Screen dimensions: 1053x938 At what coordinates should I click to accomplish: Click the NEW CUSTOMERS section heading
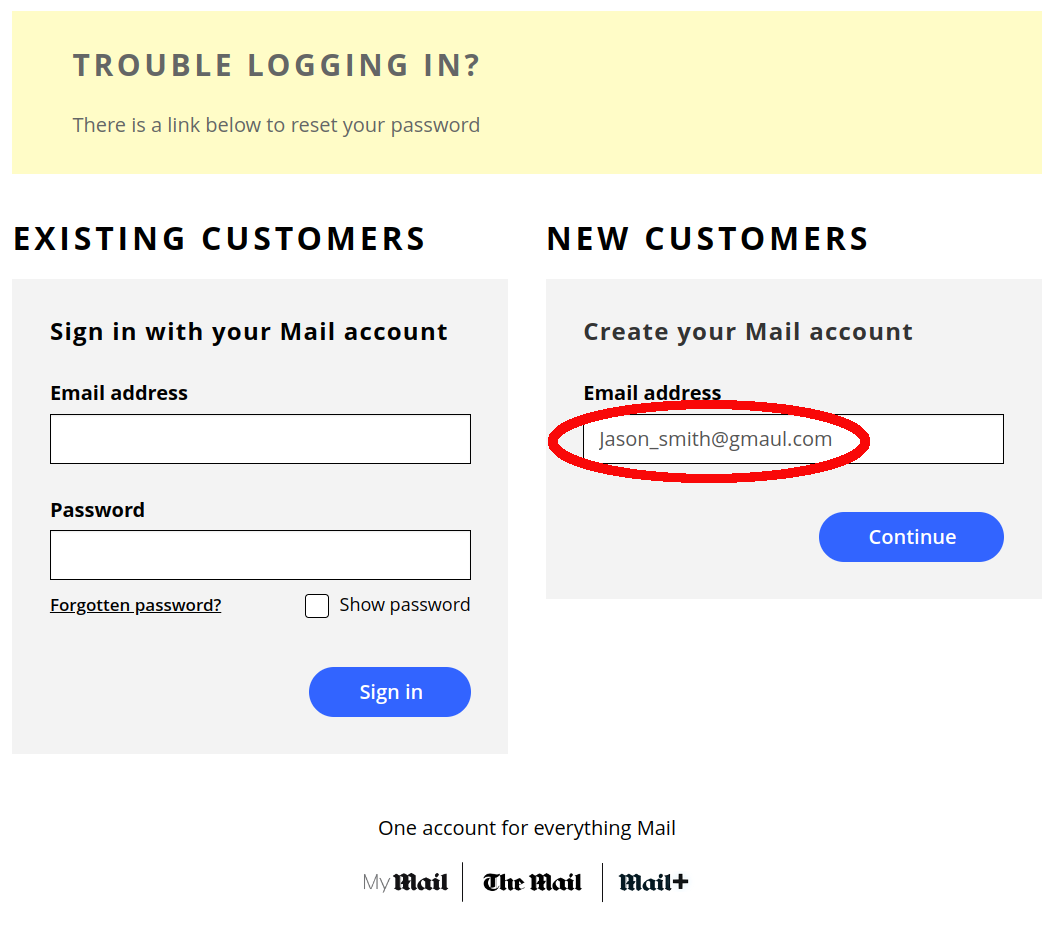coord(707,238)
